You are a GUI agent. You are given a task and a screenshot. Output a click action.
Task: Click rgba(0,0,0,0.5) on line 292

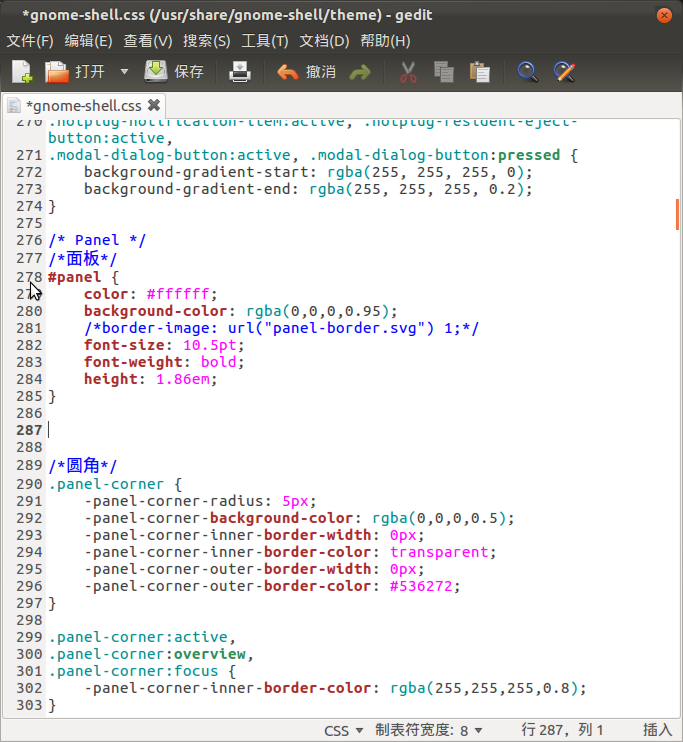[438, 518]
